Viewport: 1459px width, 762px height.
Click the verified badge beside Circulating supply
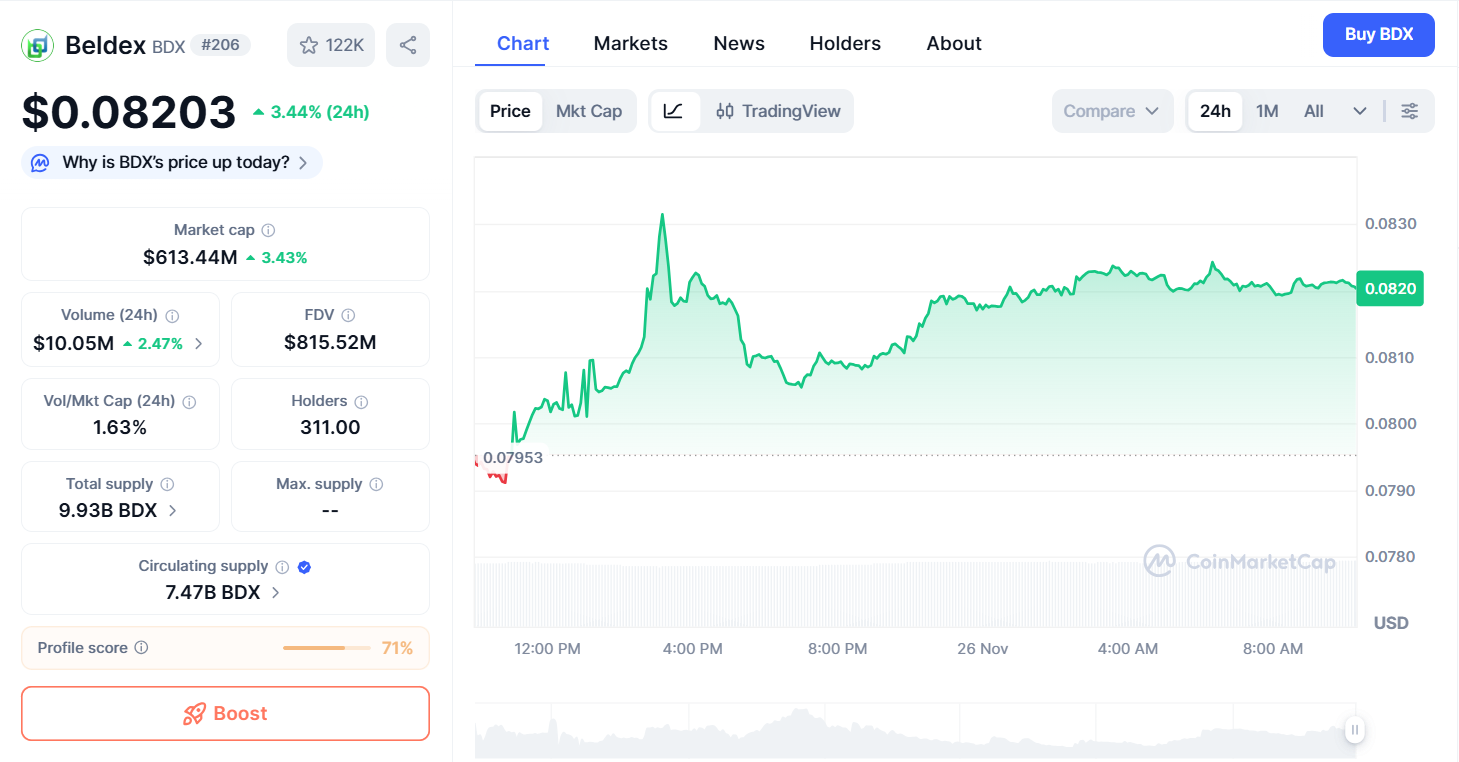point(303,566)
